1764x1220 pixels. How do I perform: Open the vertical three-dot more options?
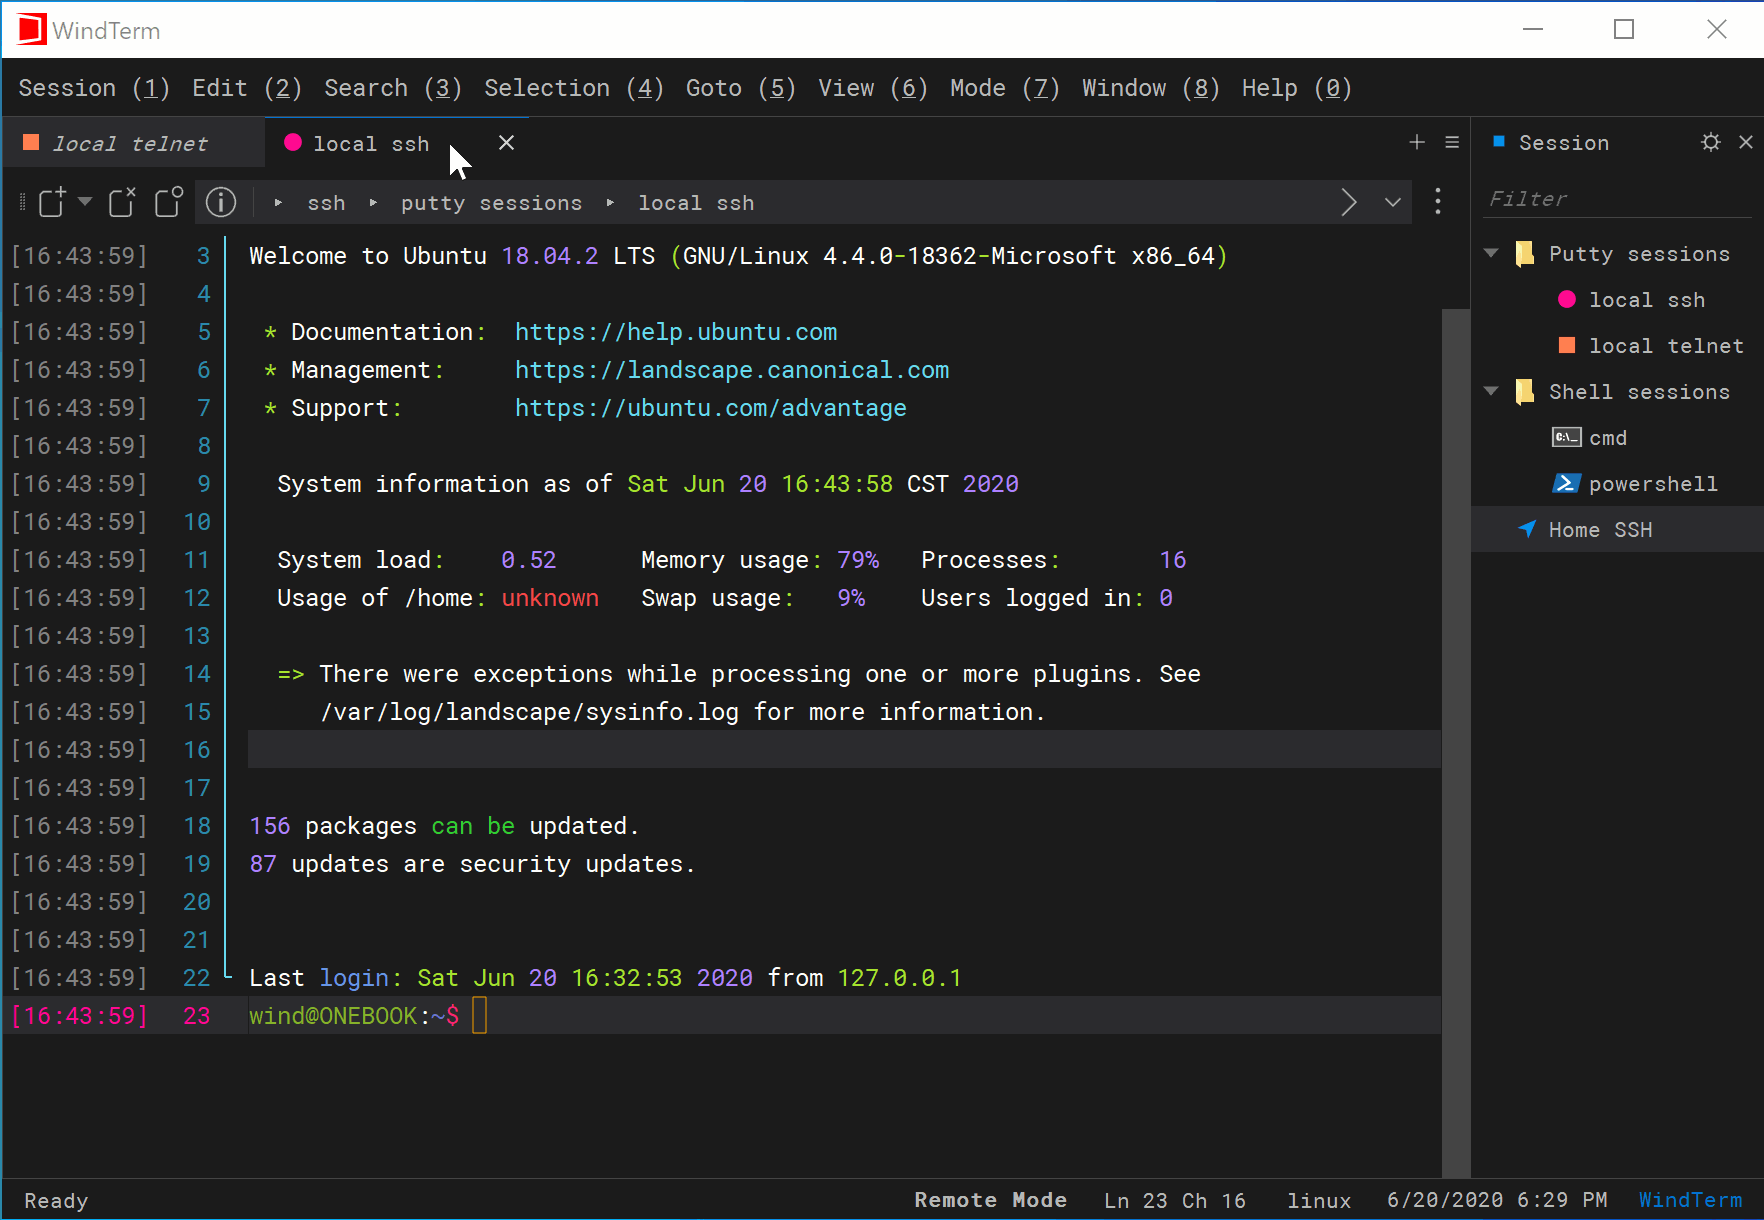1438,202
